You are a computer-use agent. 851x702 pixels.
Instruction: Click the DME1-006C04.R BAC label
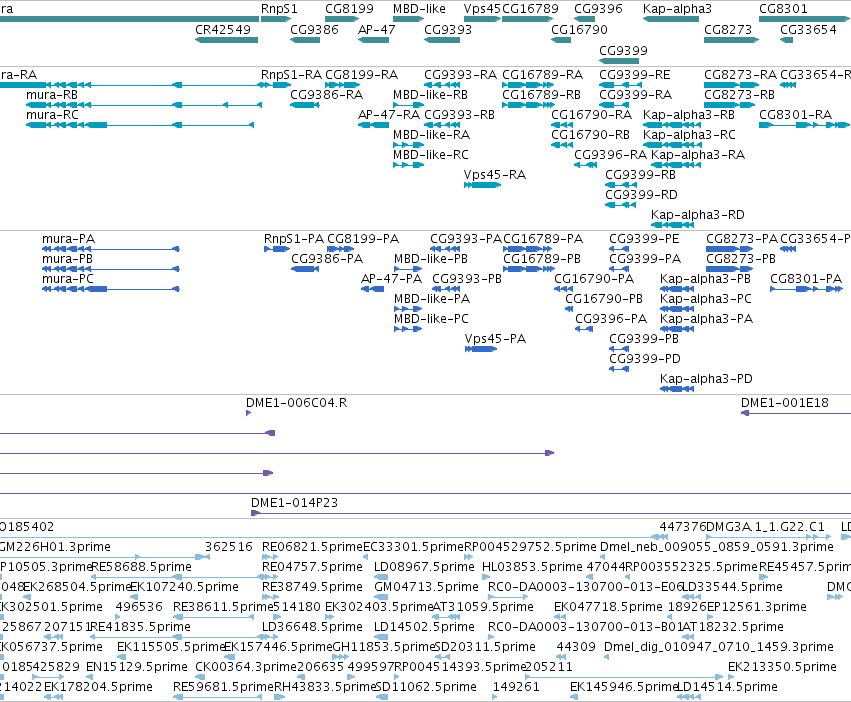click(x=296, y=403)
